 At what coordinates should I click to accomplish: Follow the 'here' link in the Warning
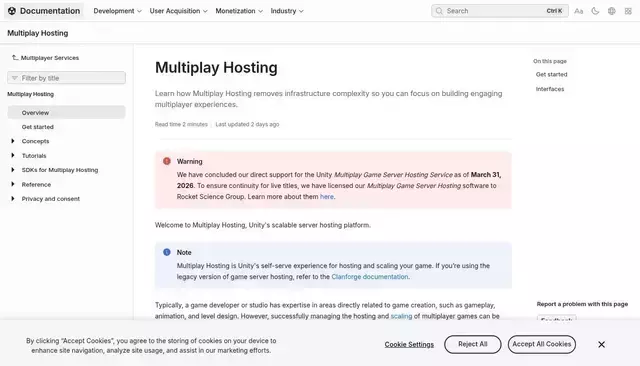(x=327, y=197)
